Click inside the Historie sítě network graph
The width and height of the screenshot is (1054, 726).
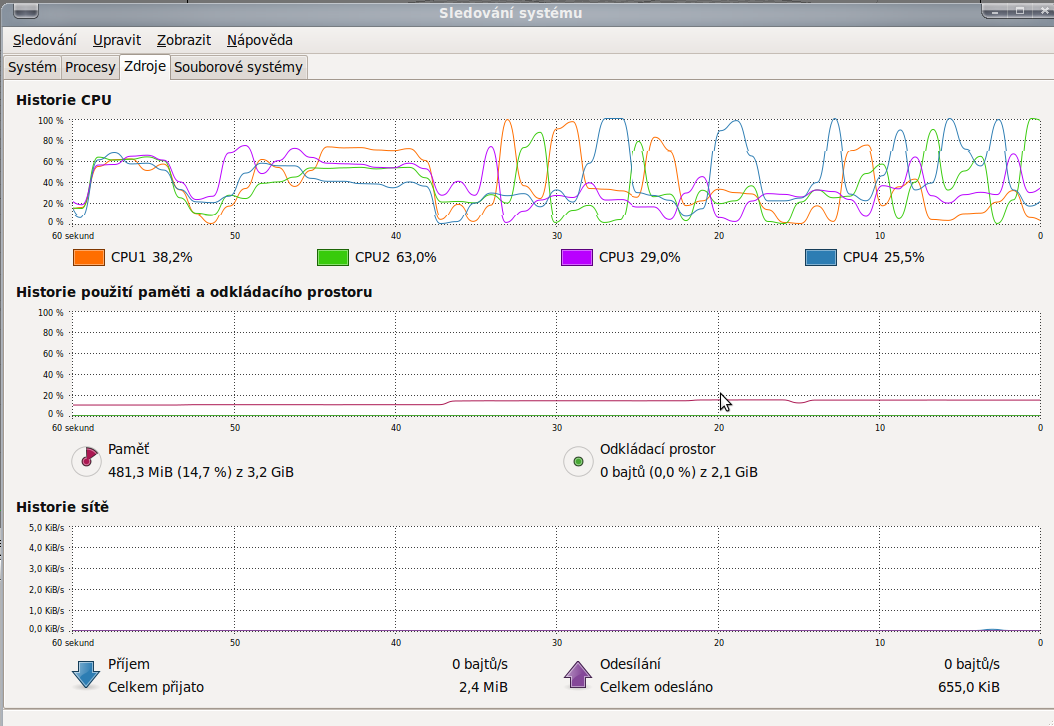(x=556, y=580)
